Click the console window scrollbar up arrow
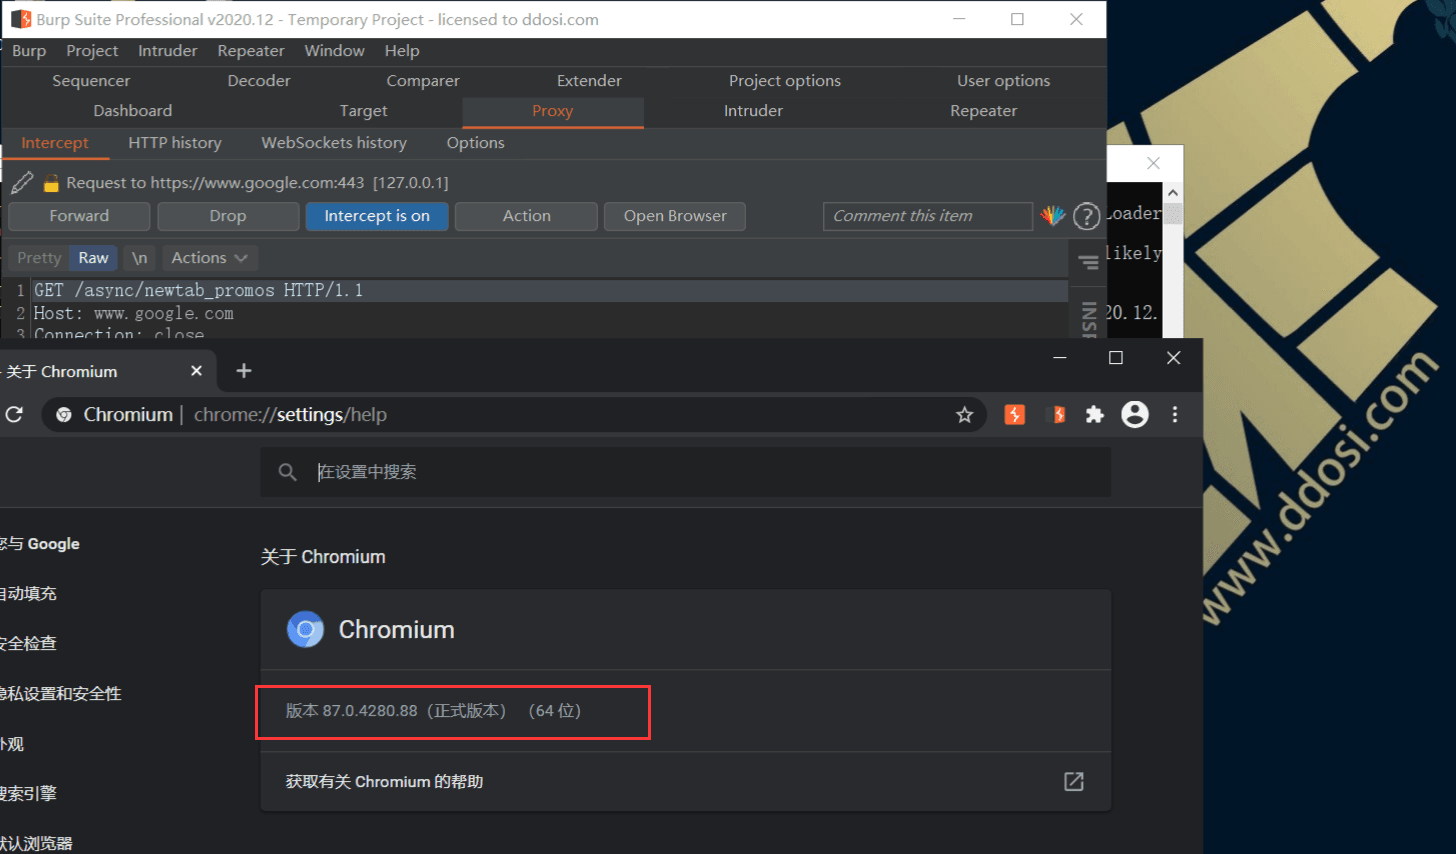The width and height of the screenshot is (1456, 854). (1173, 192)
